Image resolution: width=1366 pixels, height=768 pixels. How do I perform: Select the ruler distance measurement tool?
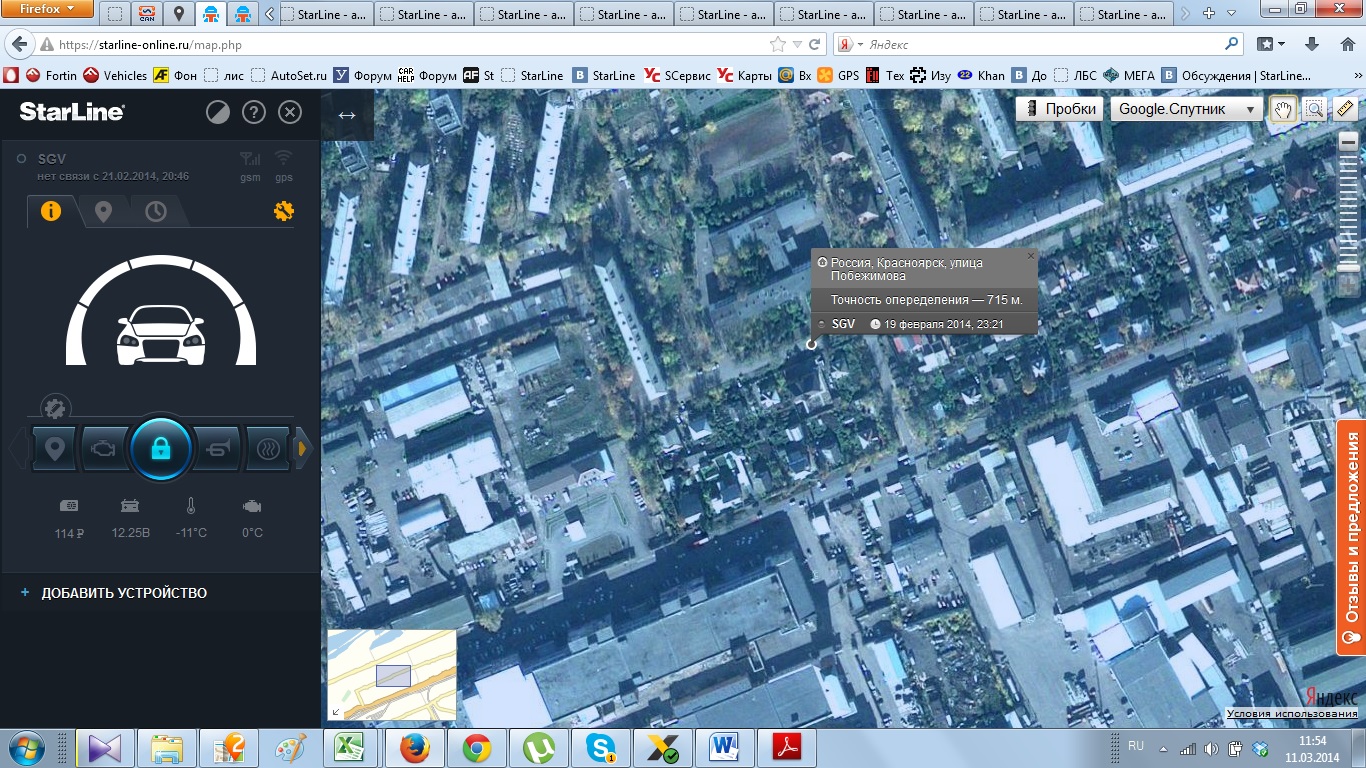point(1345,109)
